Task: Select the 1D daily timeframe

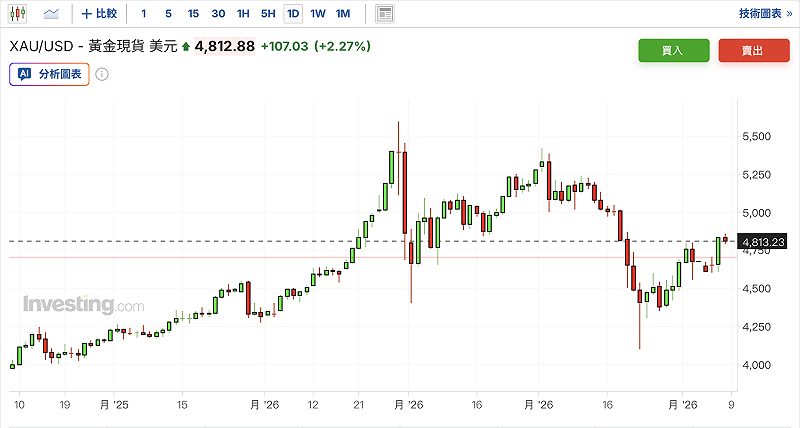Action: [x=293, y=14]
